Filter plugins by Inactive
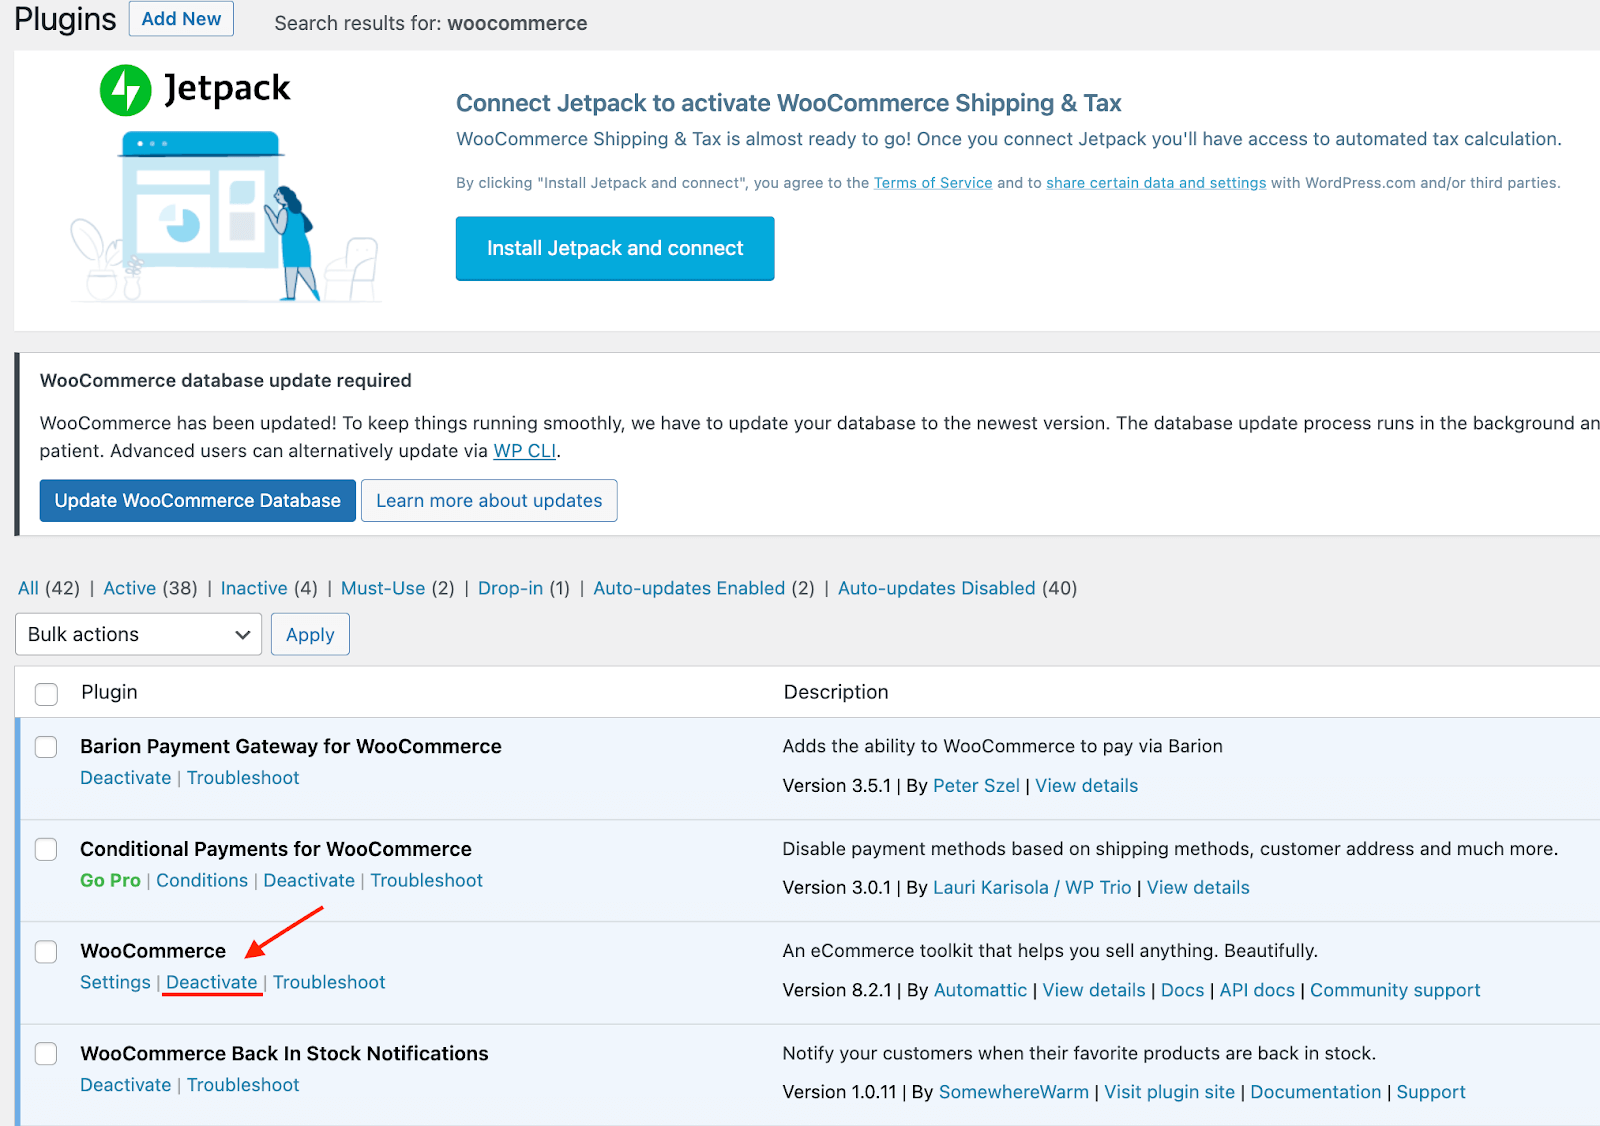Screen dimensions: 1600x1126 click(x=254, y=588)
